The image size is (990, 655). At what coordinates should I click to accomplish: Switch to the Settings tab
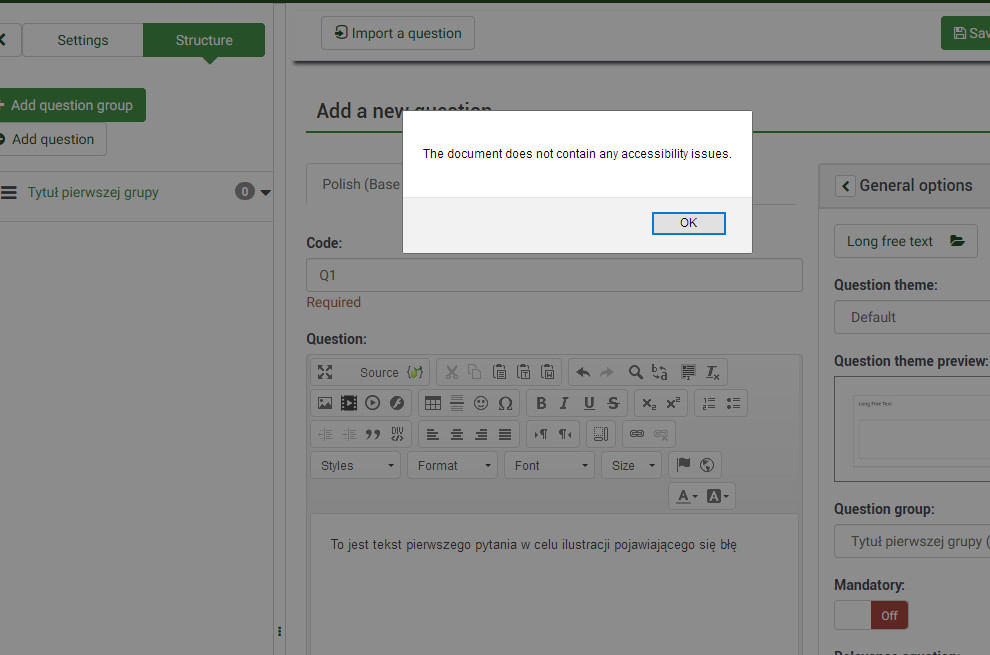click(83, 40)
